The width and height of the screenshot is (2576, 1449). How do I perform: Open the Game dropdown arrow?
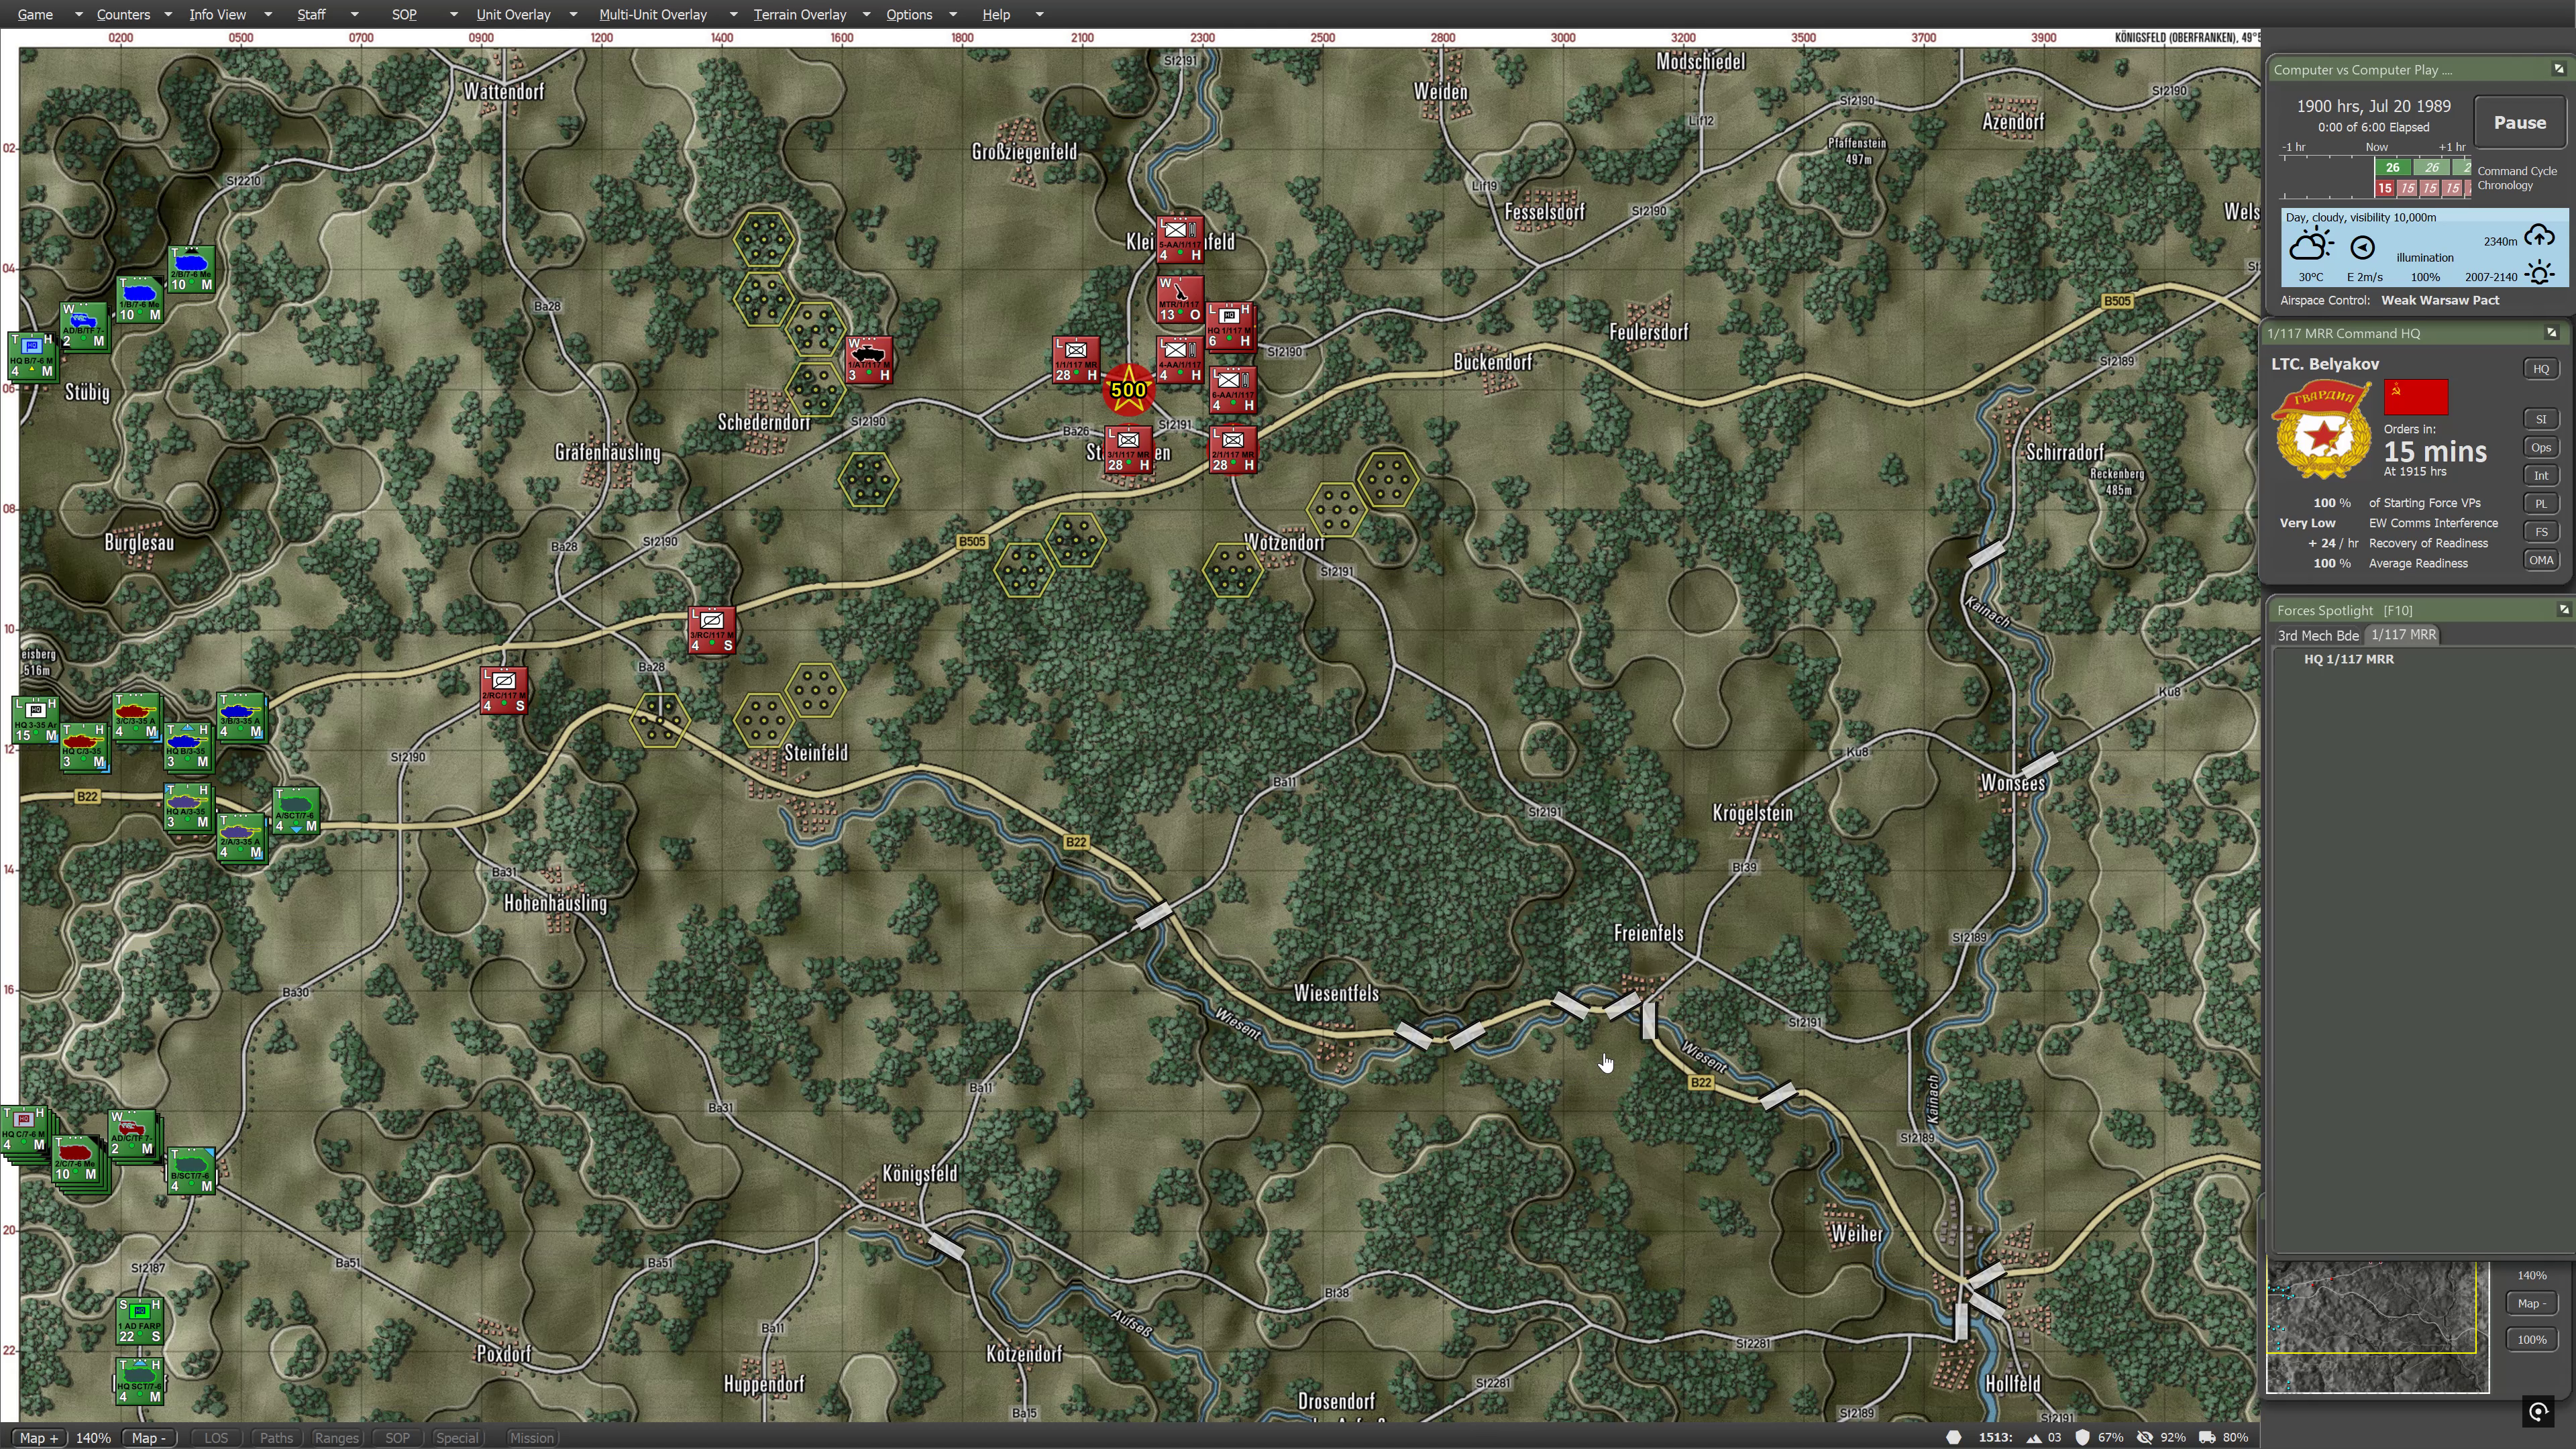(x=79, y=14)
